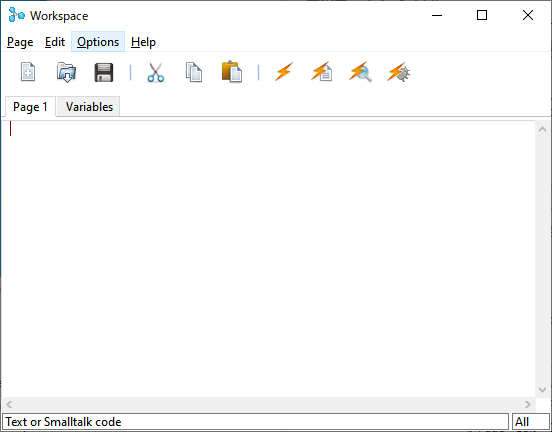Click the Workspace app icon in title bar
Image resolution: width=552 pixels, height=432 pixels.
17,15
